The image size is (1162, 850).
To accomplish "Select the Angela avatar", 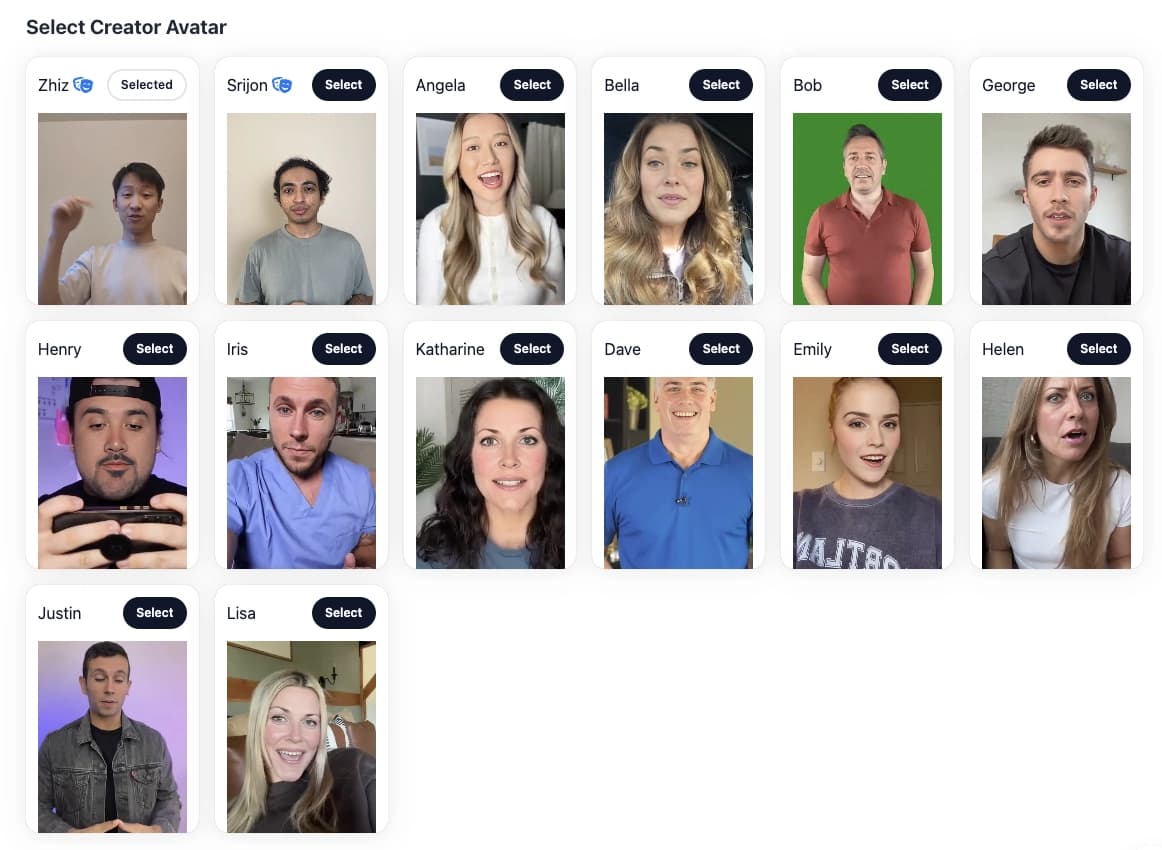I will [x=532, y=84].
